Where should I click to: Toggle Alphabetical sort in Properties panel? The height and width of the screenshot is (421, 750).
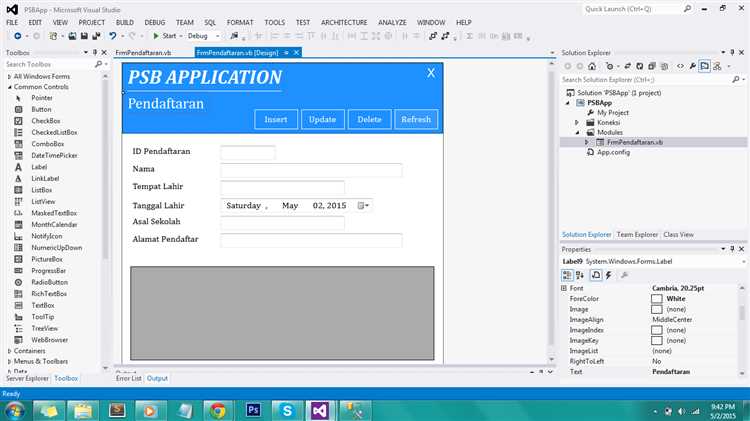coord(580,275)
